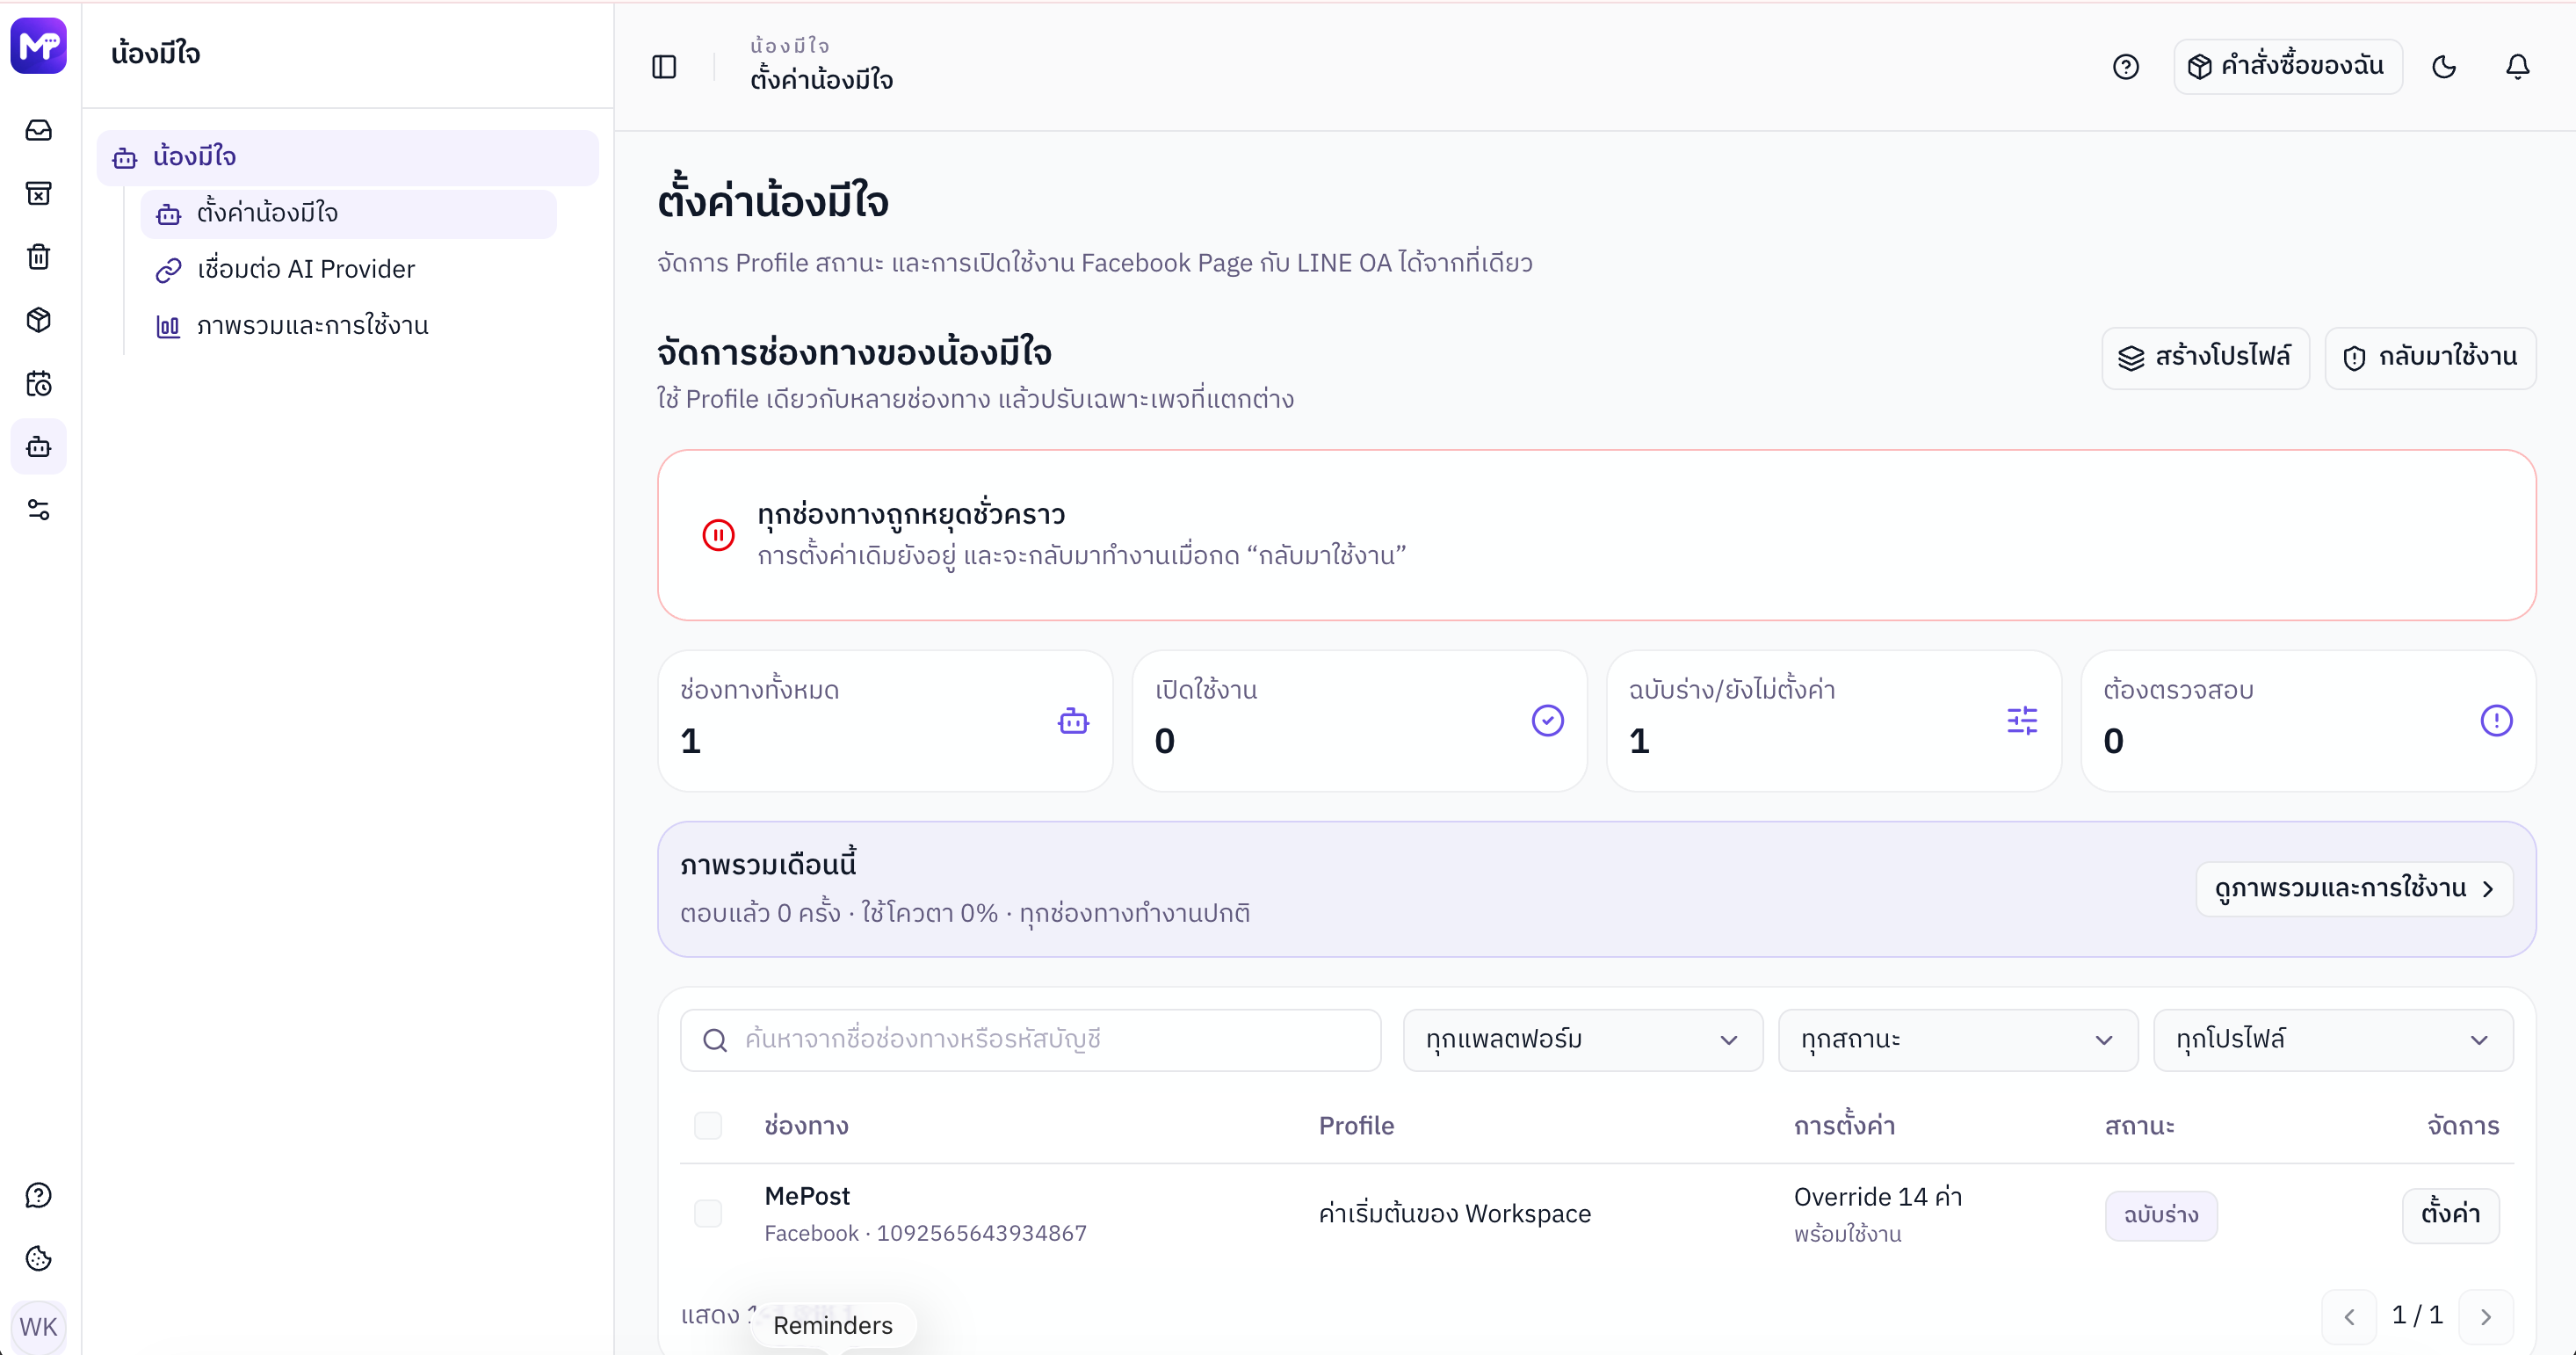
Task: Open the cookie icon in left rail
Action: pos(39,1259)
